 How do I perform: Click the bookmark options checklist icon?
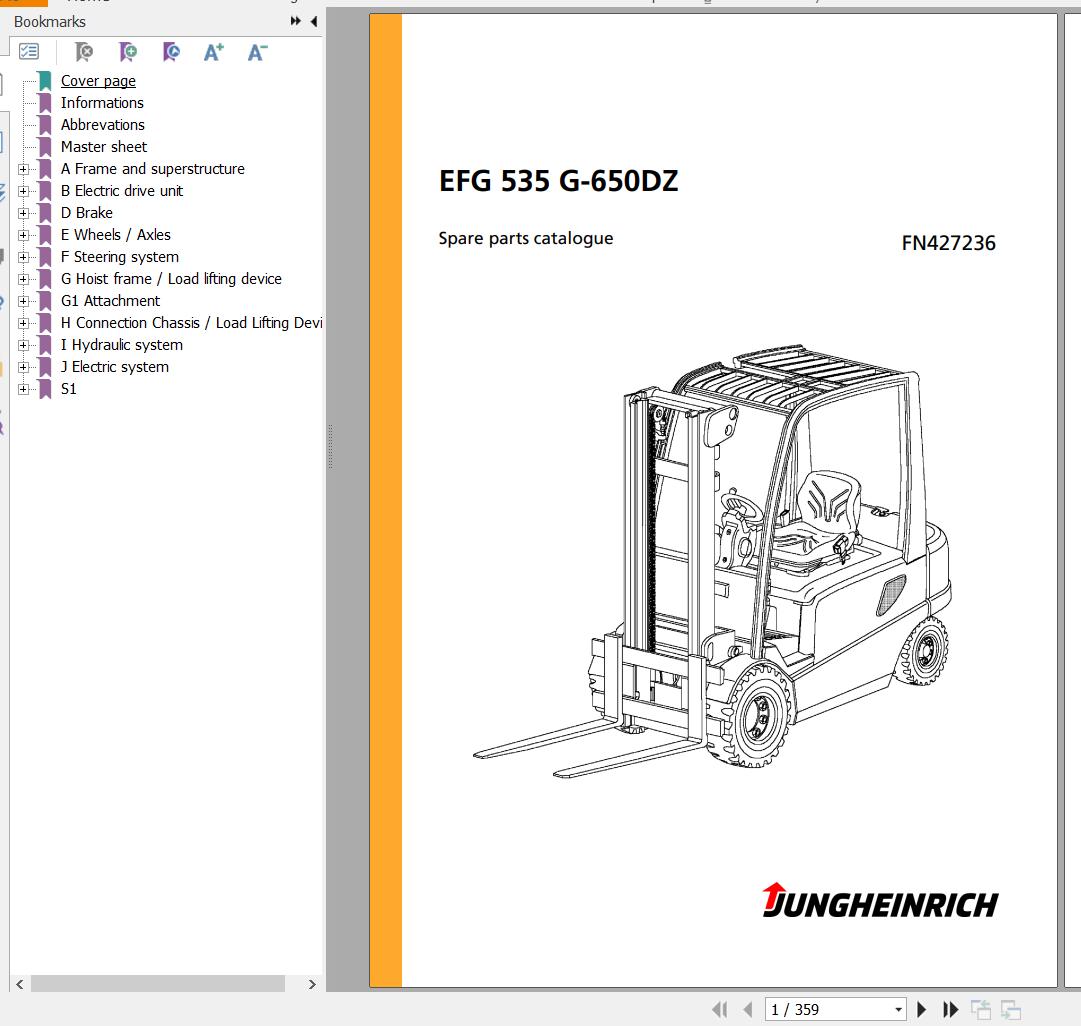tap(29, 52)
